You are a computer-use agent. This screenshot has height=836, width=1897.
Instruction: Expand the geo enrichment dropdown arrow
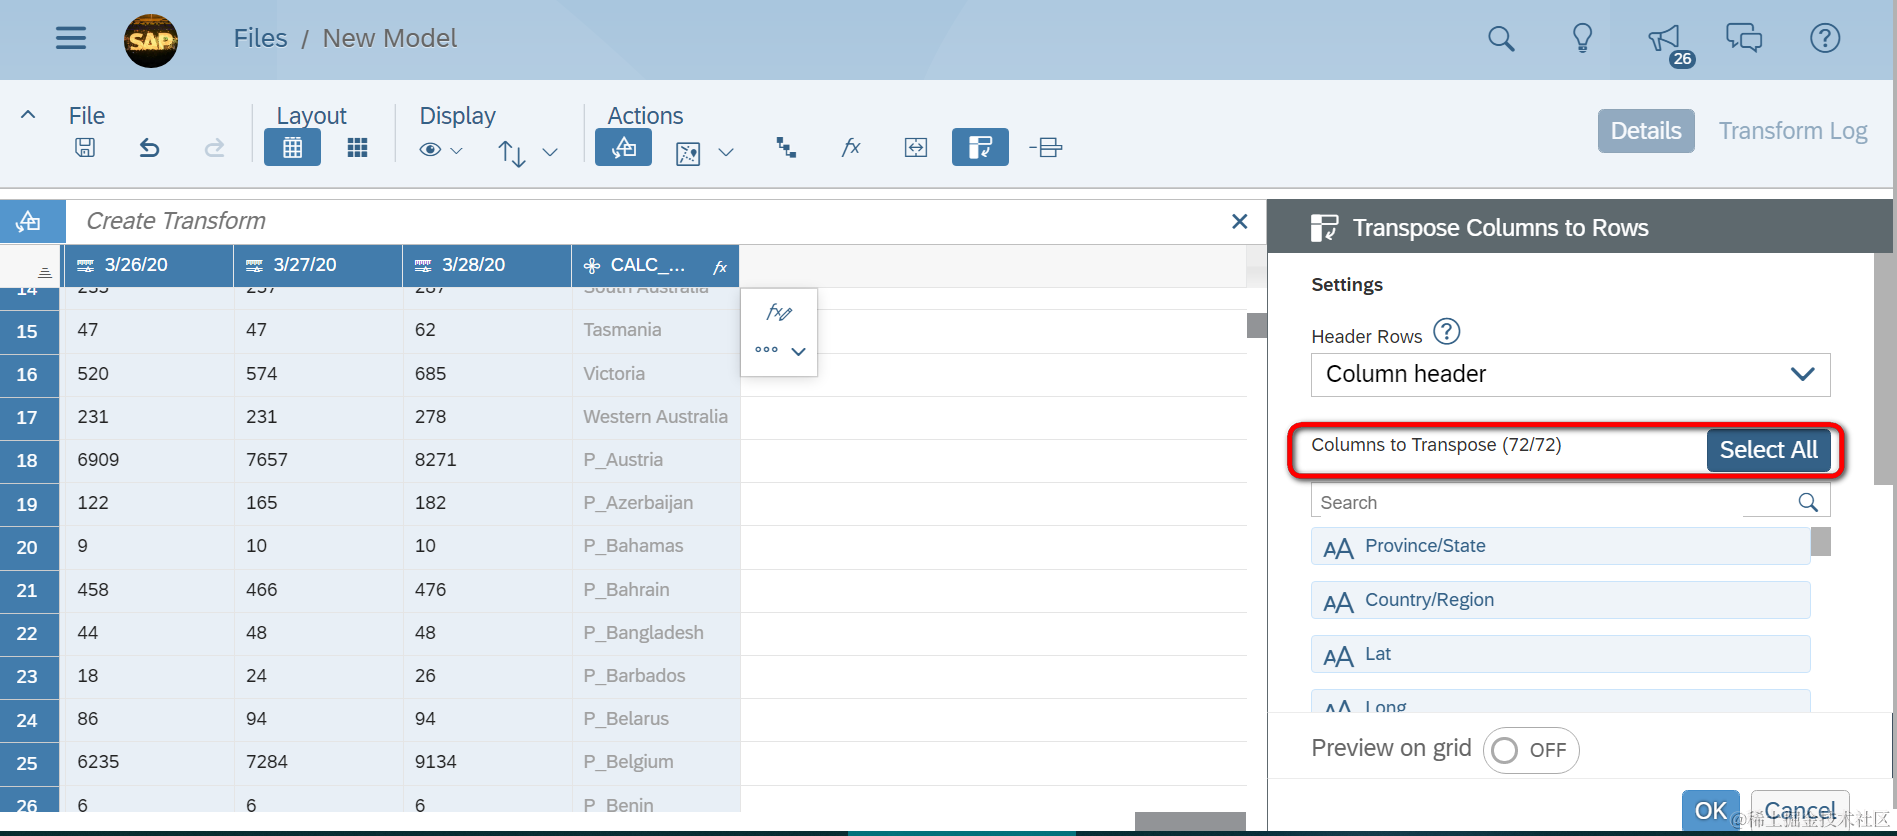726,152
